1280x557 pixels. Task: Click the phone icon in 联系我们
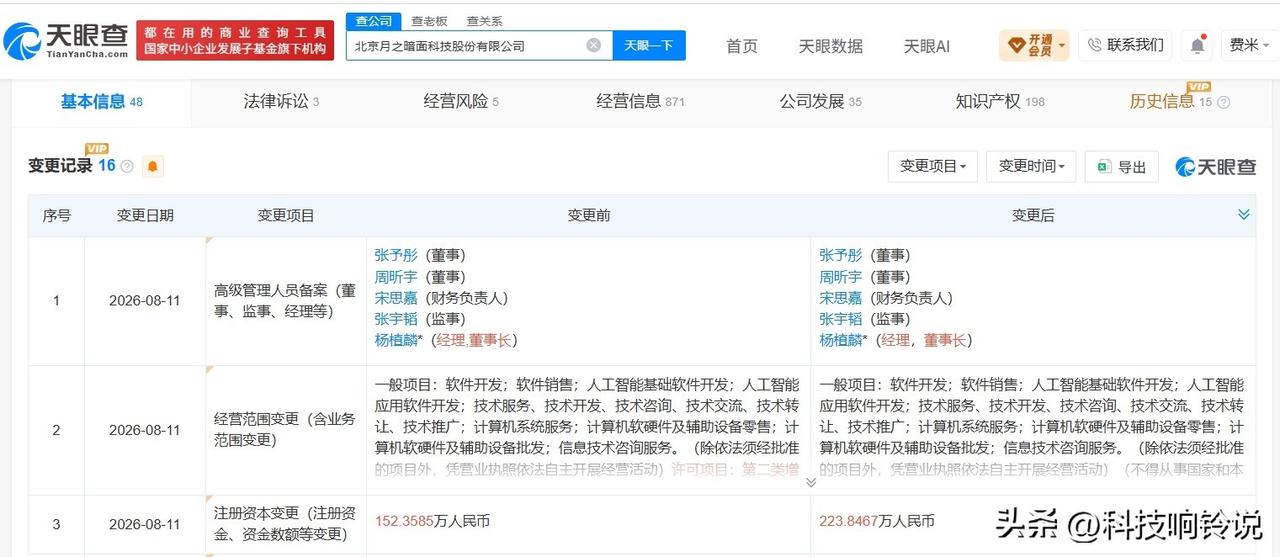pos(1094,45)
